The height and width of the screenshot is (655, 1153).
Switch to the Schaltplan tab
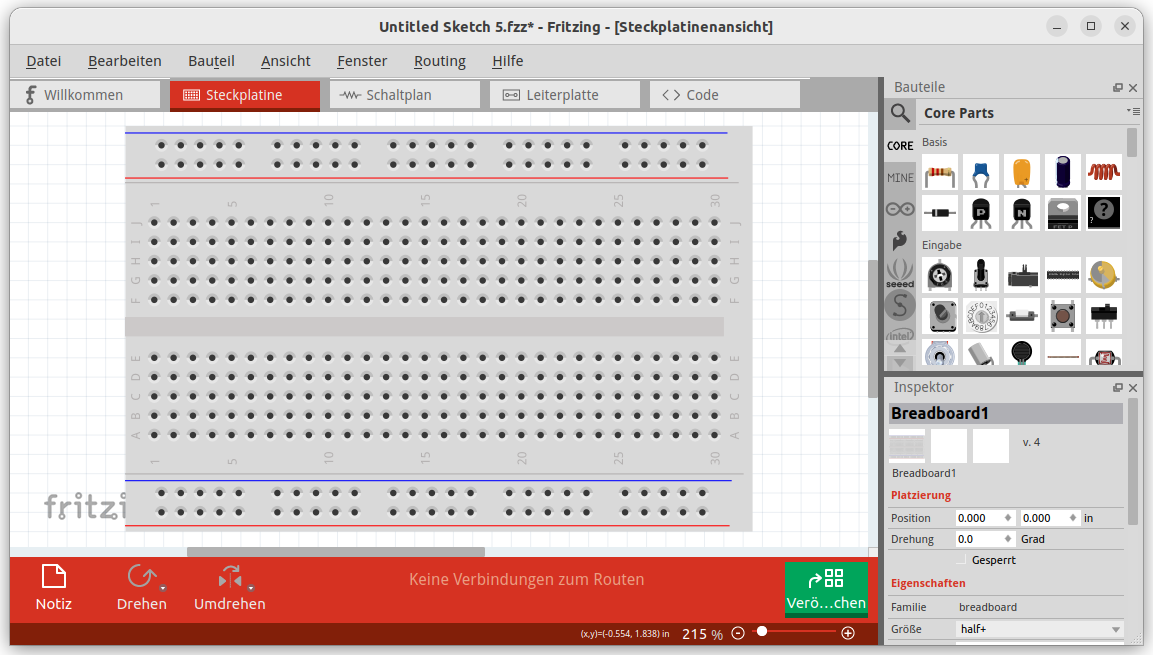click(404, 95)
